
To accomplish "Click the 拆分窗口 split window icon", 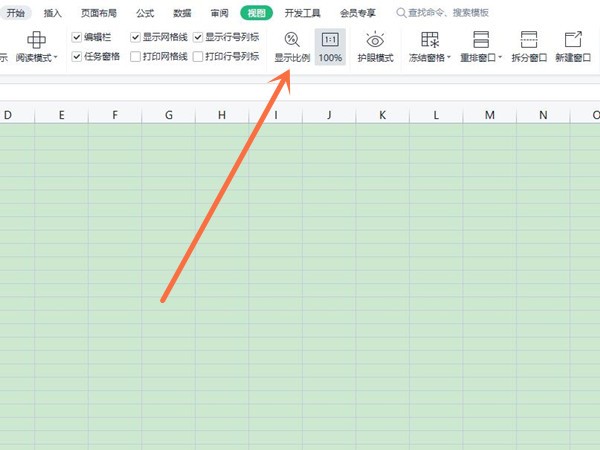I will [x=528, y=40].
